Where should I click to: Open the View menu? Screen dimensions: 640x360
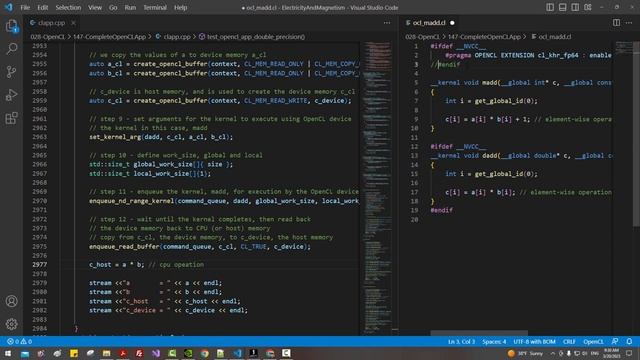(95, 7)
